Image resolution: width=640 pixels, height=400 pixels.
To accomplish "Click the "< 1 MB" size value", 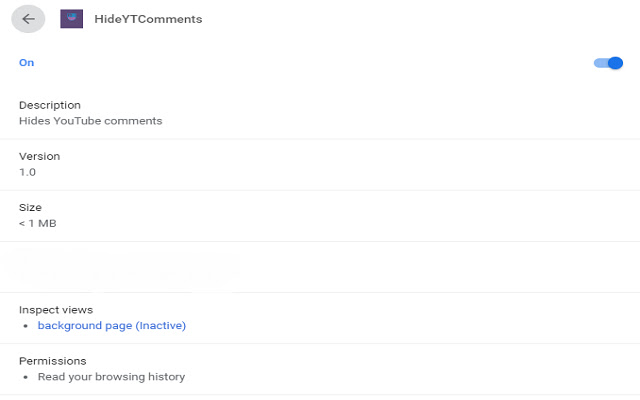I will (x=38, y=223).
